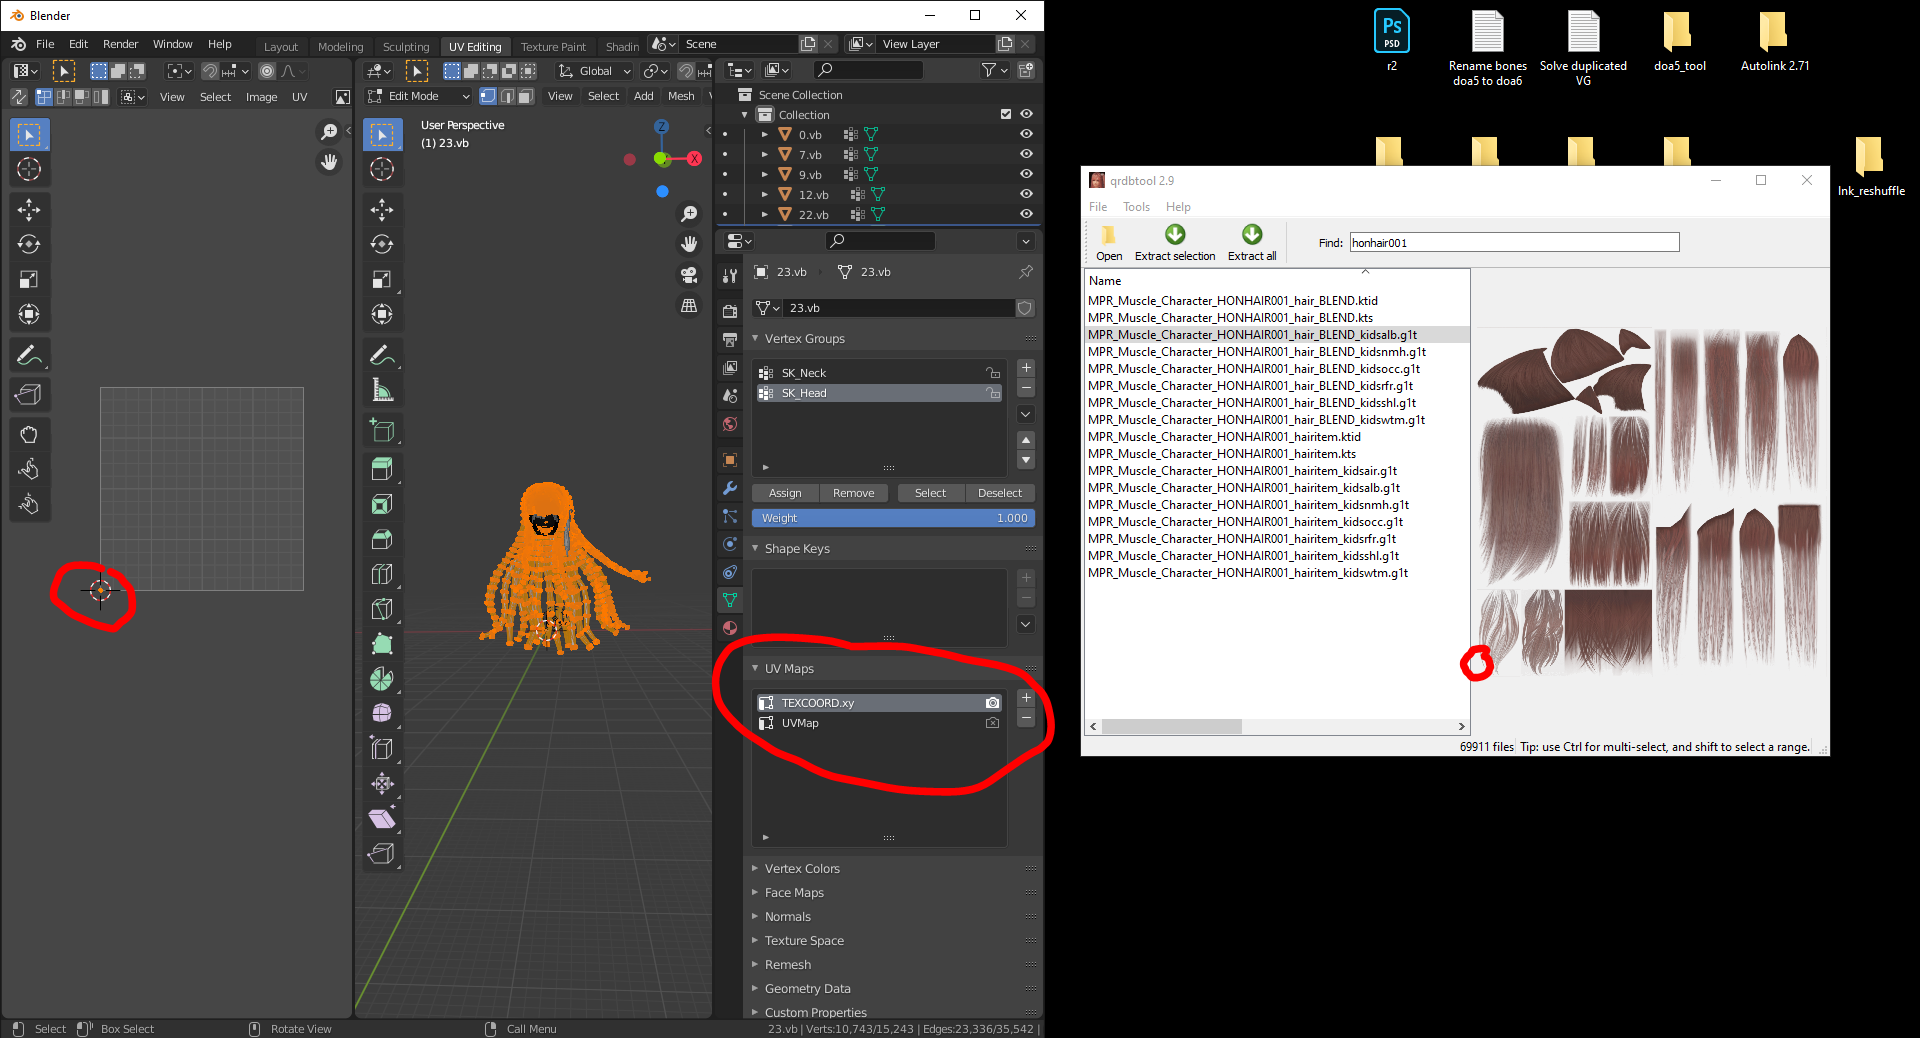The height and width of the screenshot is (1038, 1920).
Task: Select the Bevel tool
Action: [382, 539]
